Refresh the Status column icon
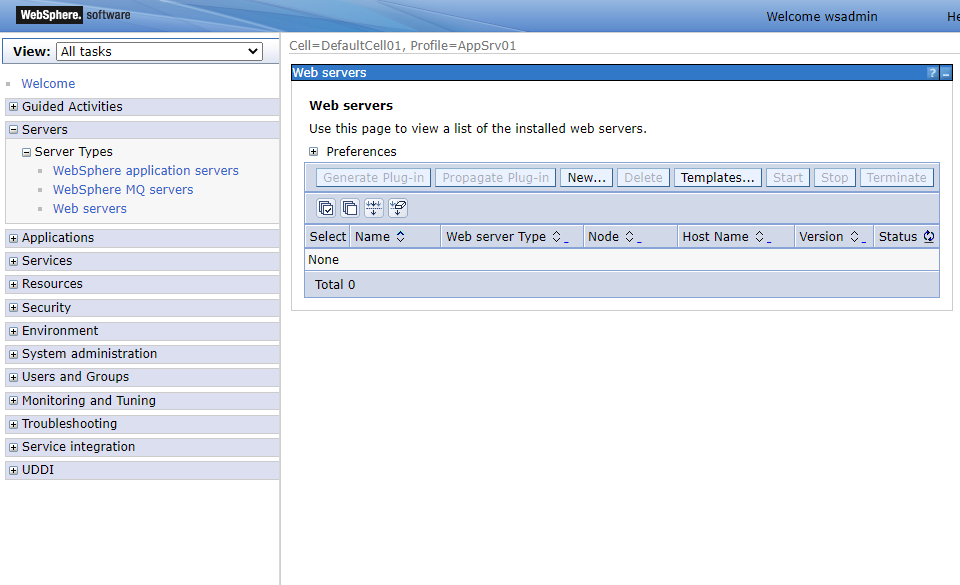960x585 pixels. click(x=929, y=236)
